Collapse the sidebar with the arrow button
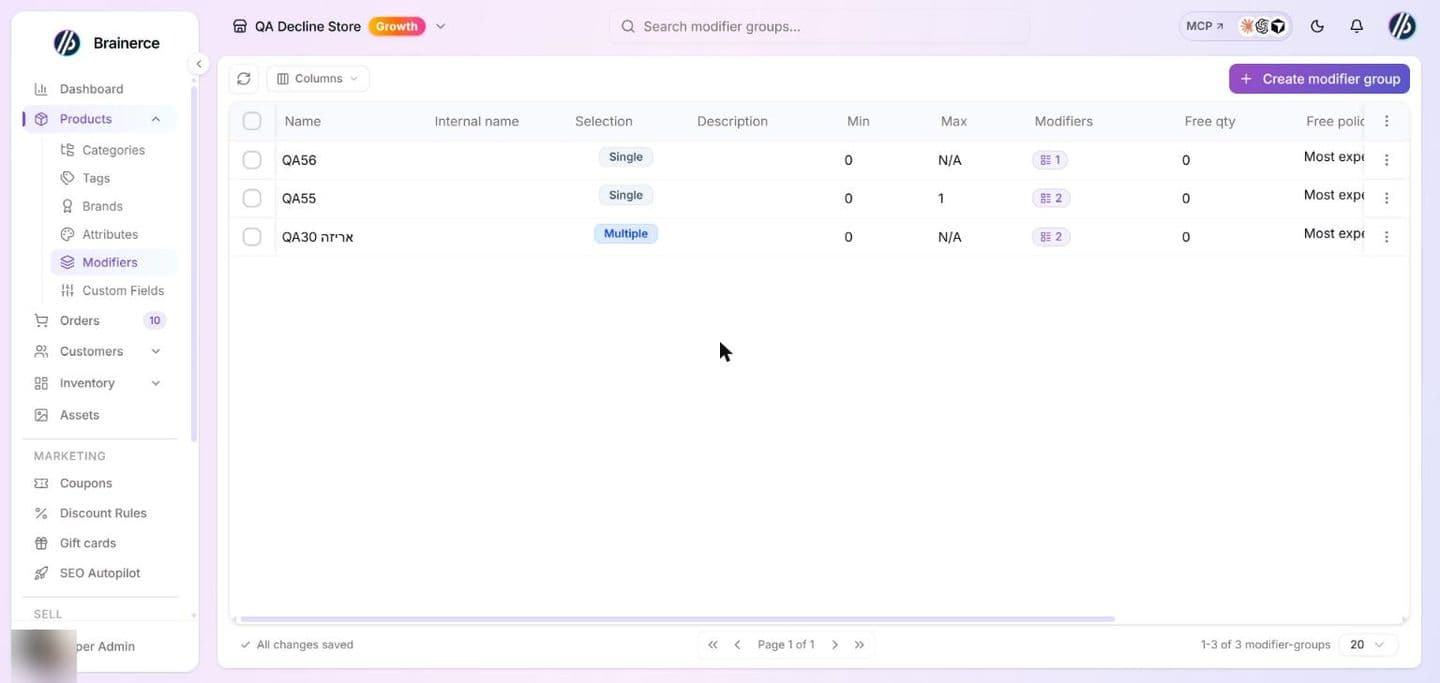 point(198,64)
